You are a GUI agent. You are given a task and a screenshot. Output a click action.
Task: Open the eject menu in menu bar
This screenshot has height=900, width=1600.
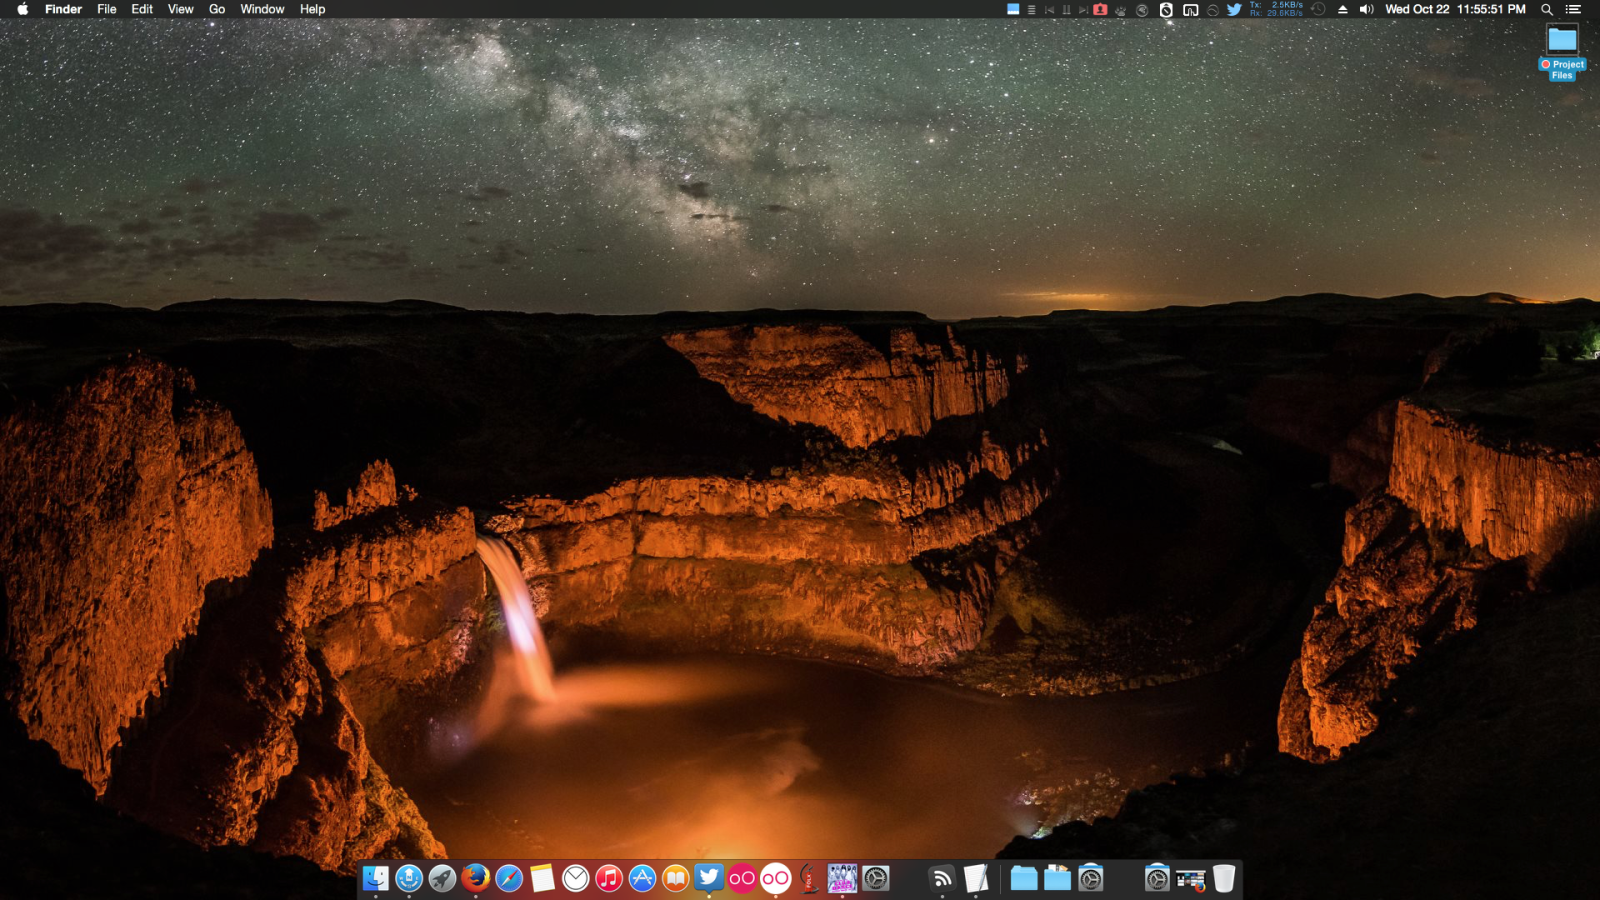pos(1342,9)
